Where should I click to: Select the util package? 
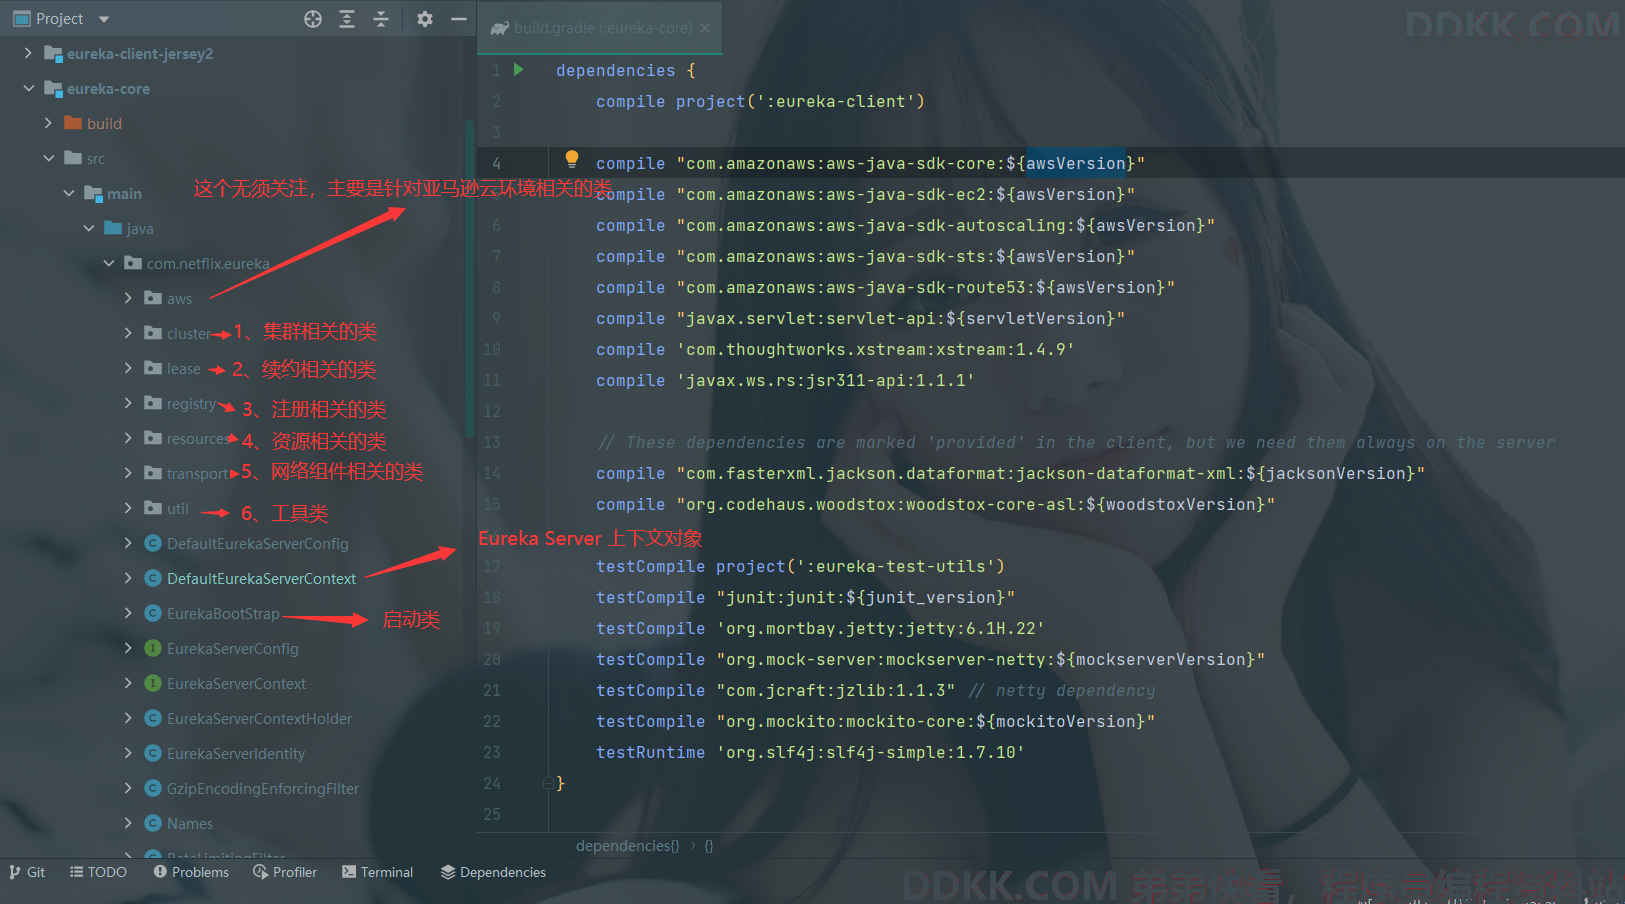click(x=178, y=508)
